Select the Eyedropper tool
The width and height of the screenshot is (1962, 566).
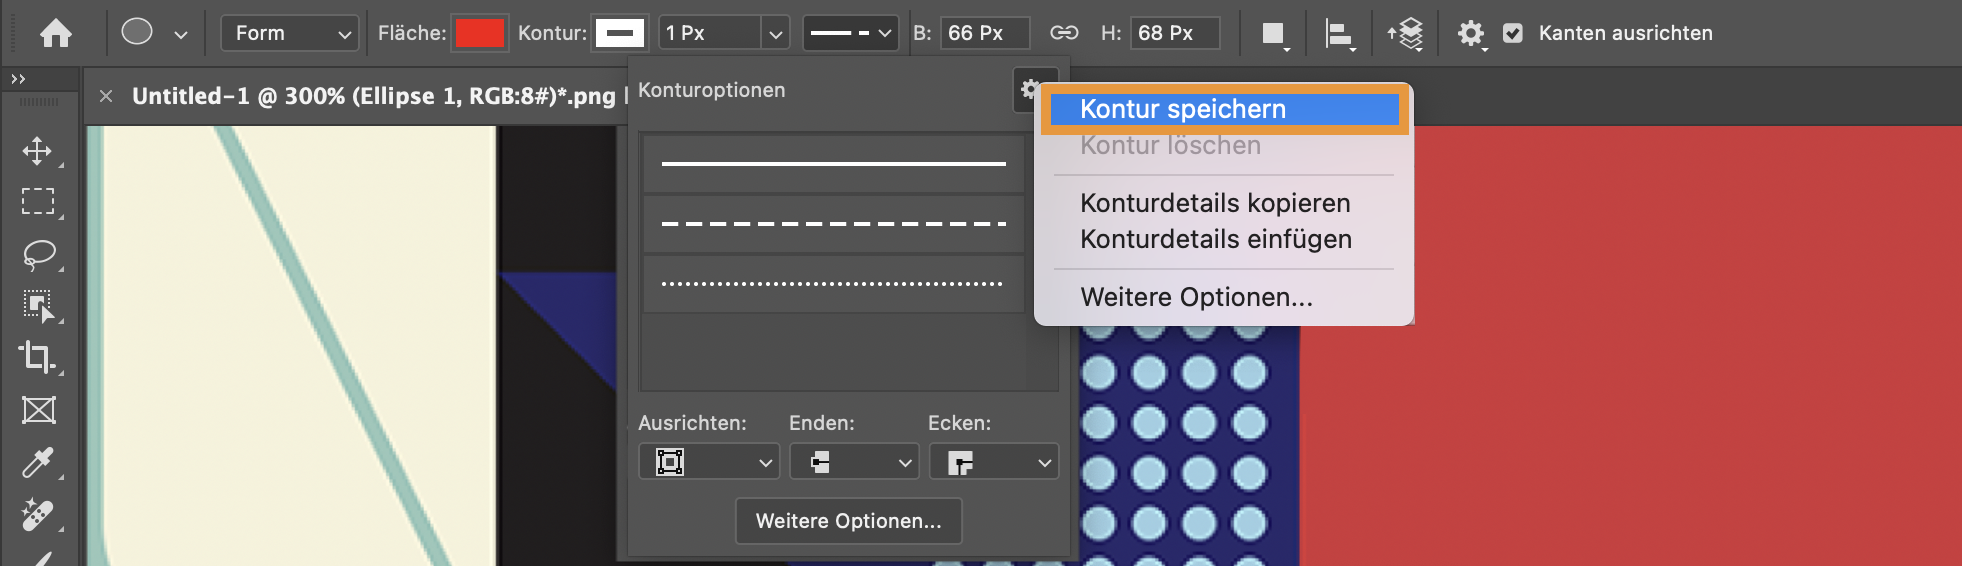point(38,463)
